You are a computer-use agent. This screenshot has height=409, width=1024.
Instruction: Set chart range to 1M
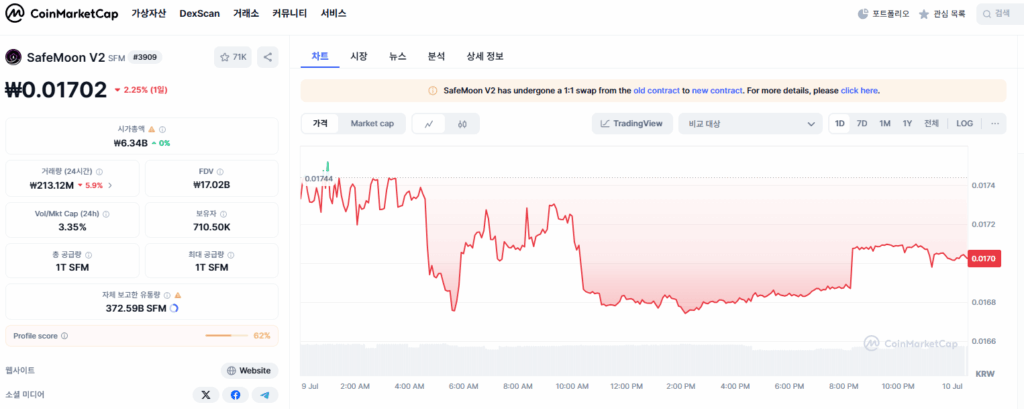[x=884, y=123]
